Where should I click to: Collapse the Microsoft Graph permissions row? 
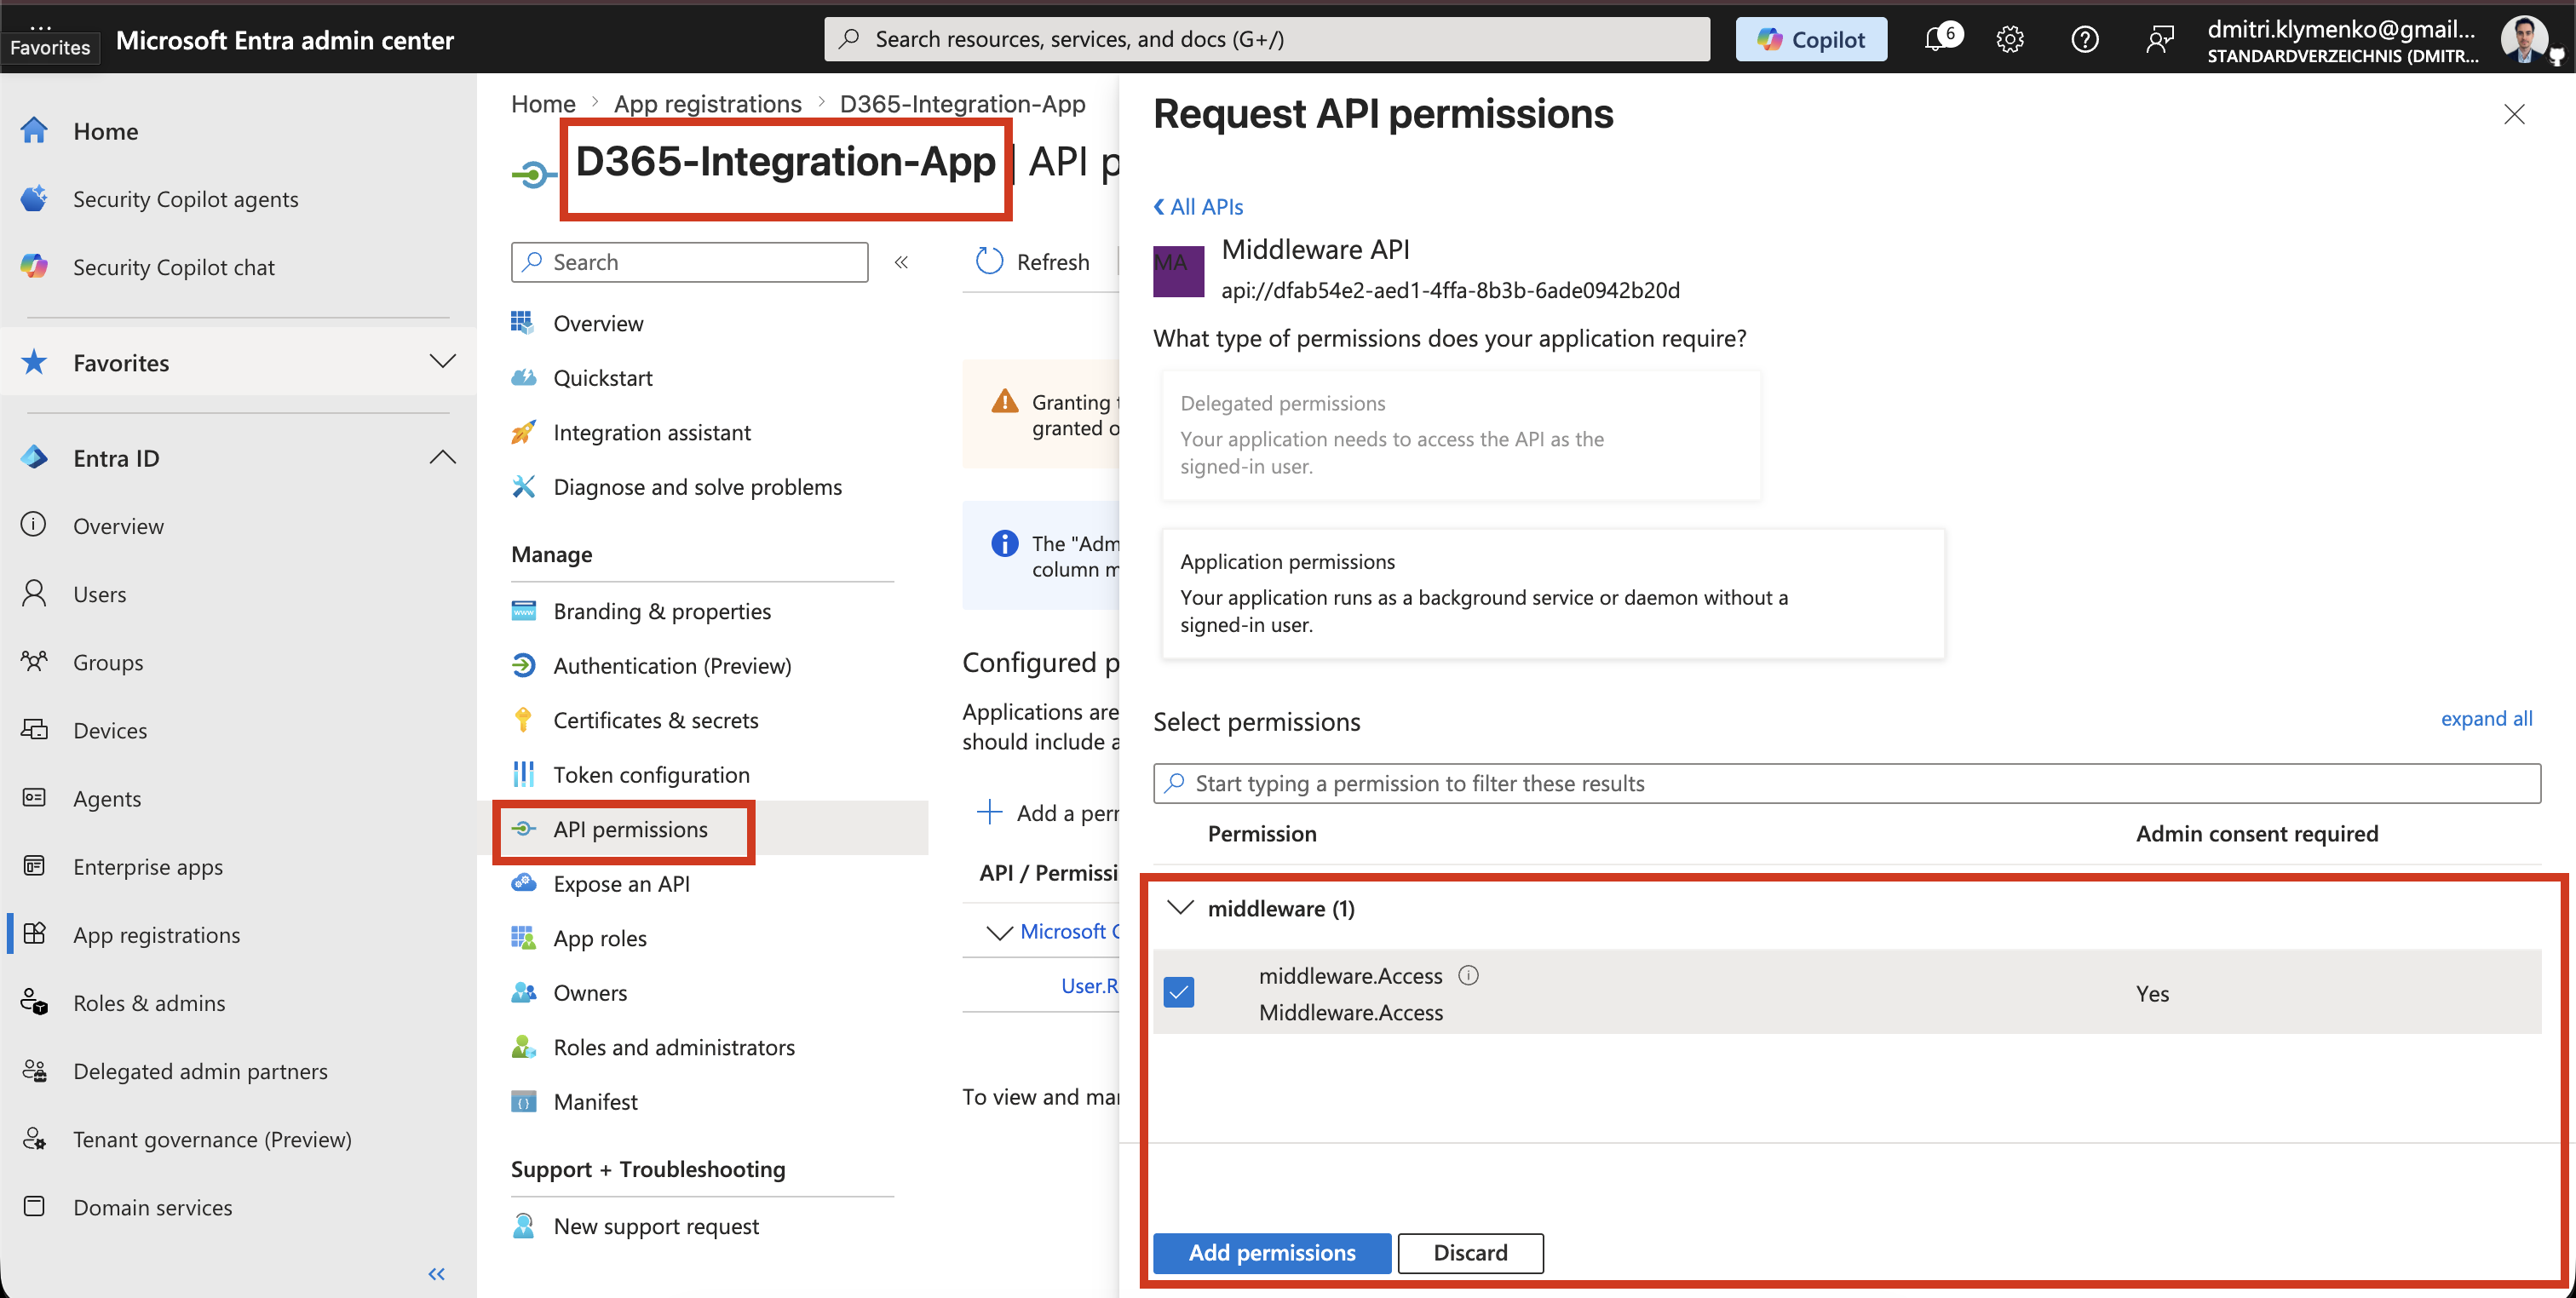point(998,932)
